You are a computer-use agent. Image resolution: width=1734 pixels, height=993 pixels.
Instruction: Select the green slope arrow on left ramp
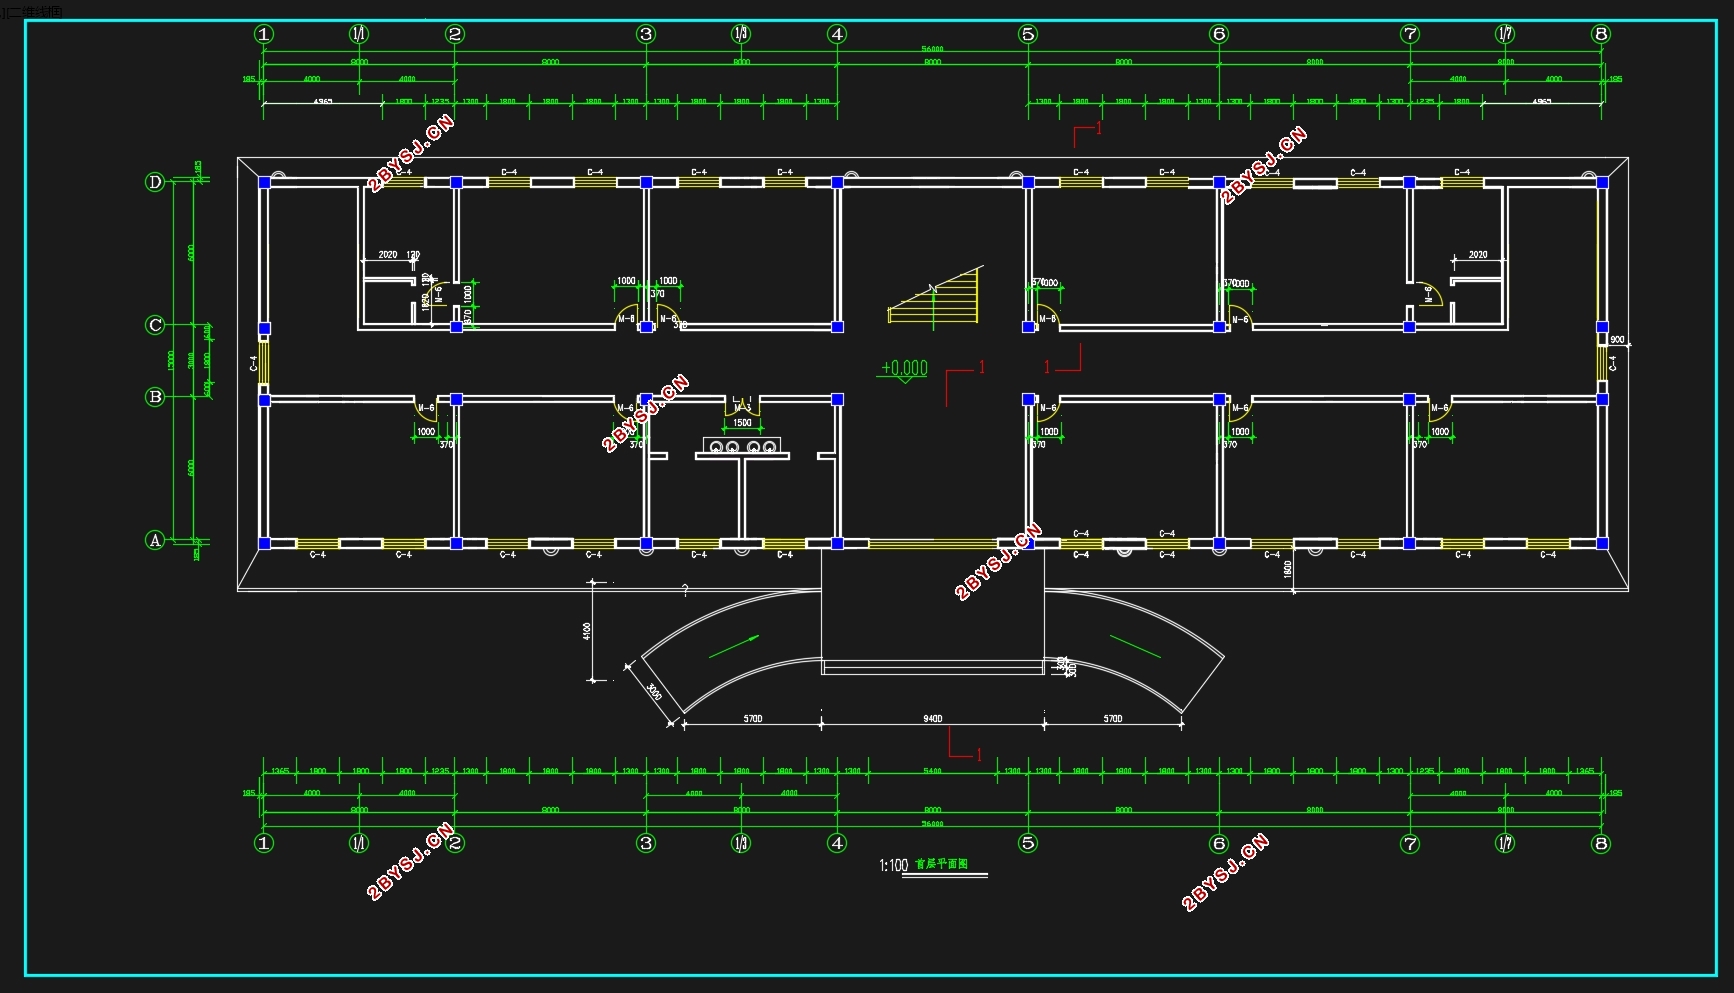(x=734, y=646)
